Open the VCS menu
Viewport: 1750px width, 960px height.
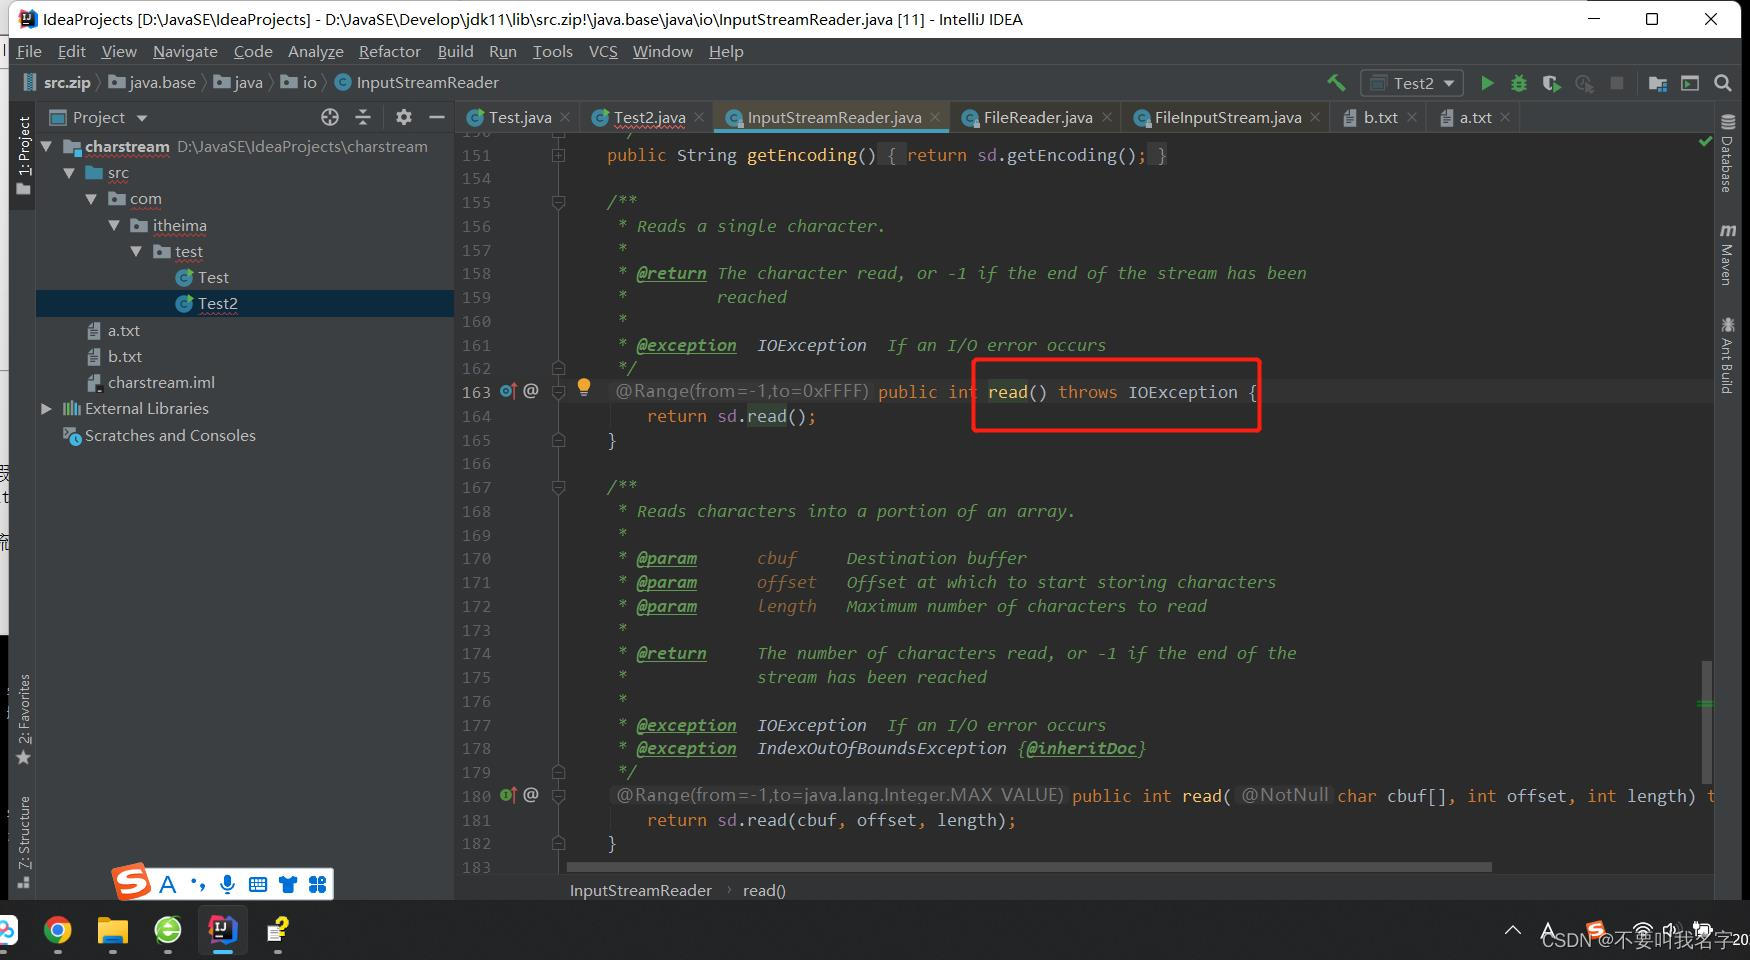[603, 51]
